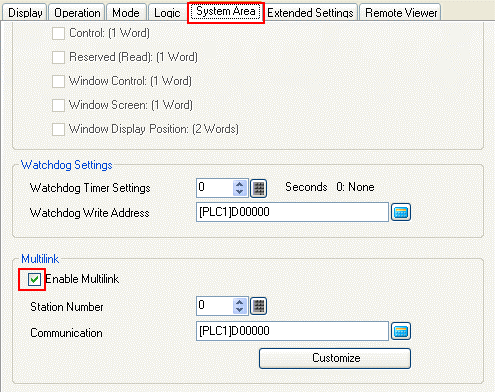Viewport: 495px width, 392px height.
Task: Open address picker for Watchdog Write Address
Action: click(x=401, y=212)
